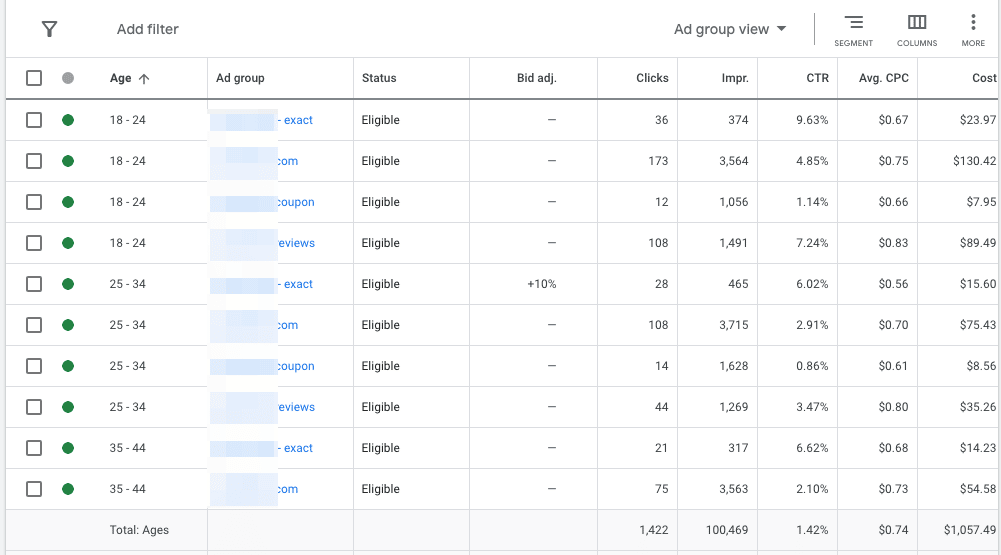Open status dropdown on the $130.42 row
Viewport: 1001px width, 555px height.
coord(380,161)
